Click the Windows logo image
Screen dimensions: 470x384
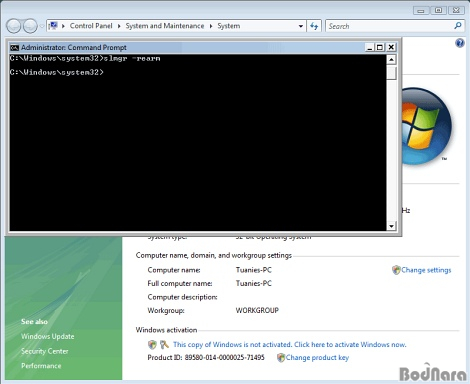click(x=426, y=126)
